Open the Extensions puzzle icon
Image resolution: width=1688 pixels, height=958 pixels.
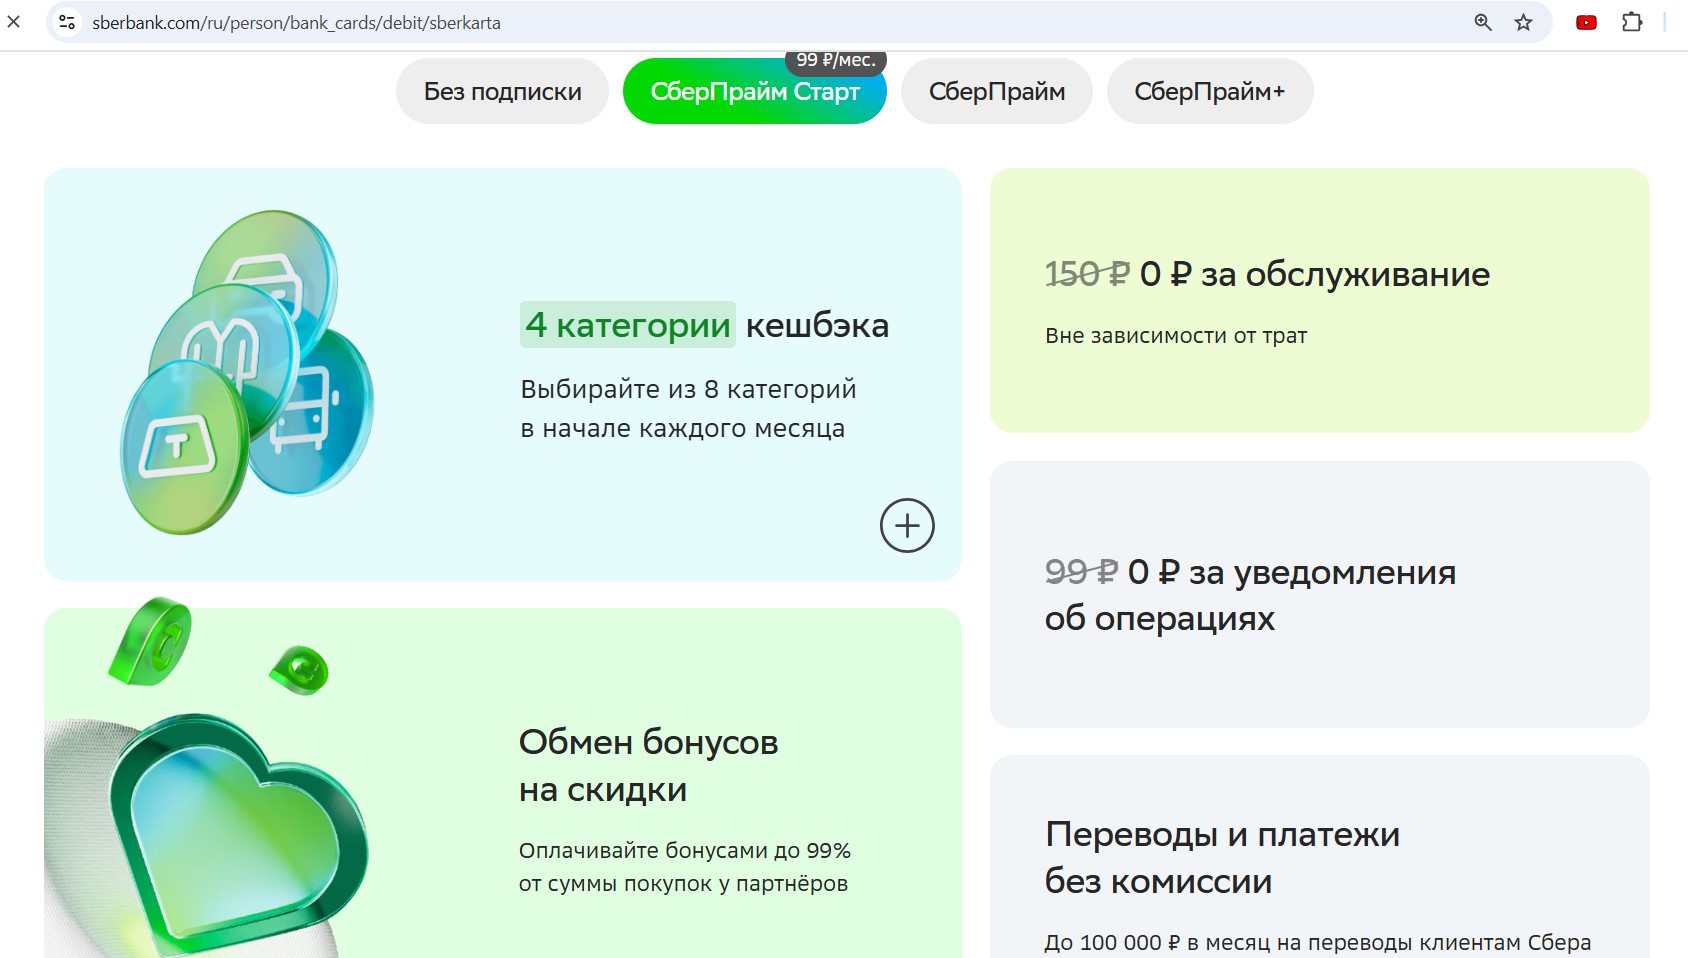(x=1632, y=22)
